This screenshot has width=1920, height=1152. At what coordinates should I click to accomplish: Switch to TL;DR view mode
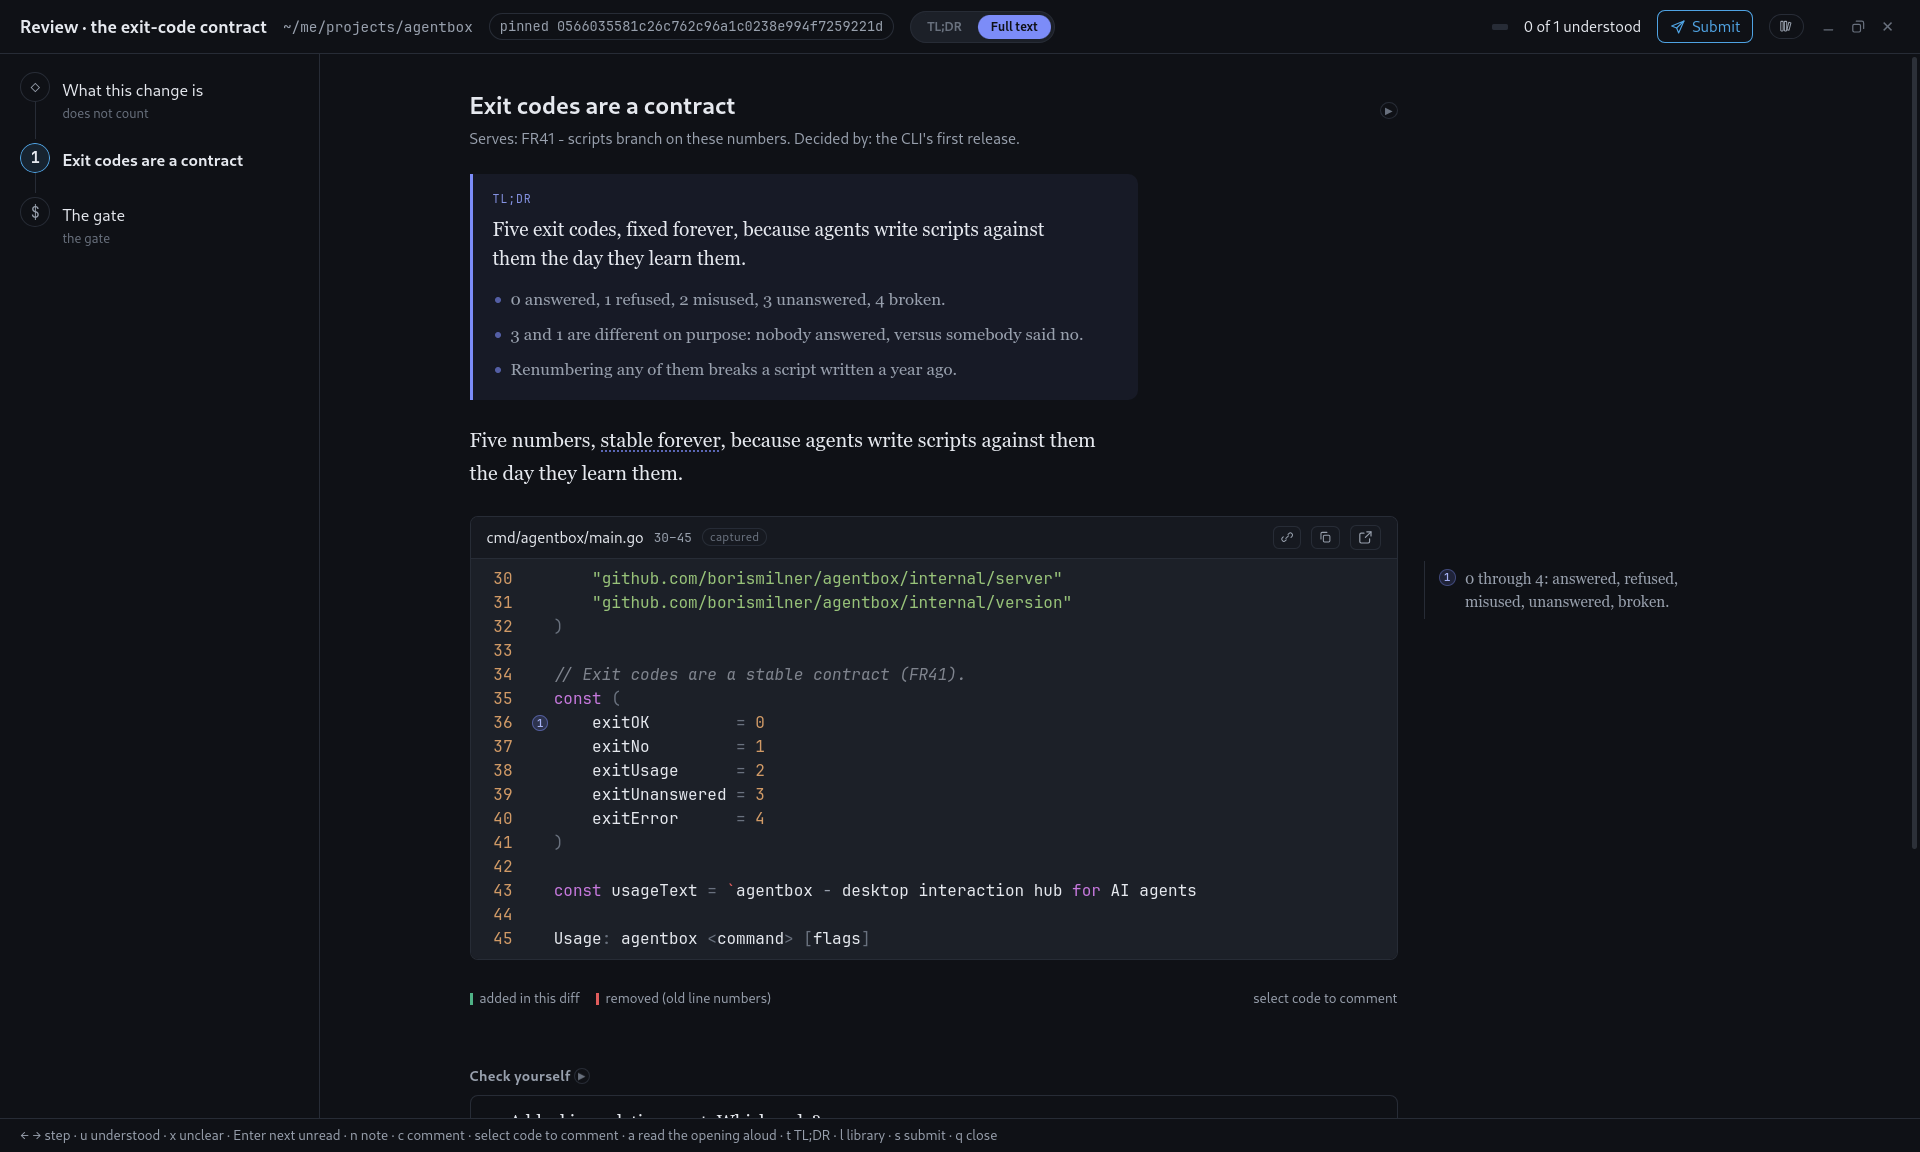(944, 27)
